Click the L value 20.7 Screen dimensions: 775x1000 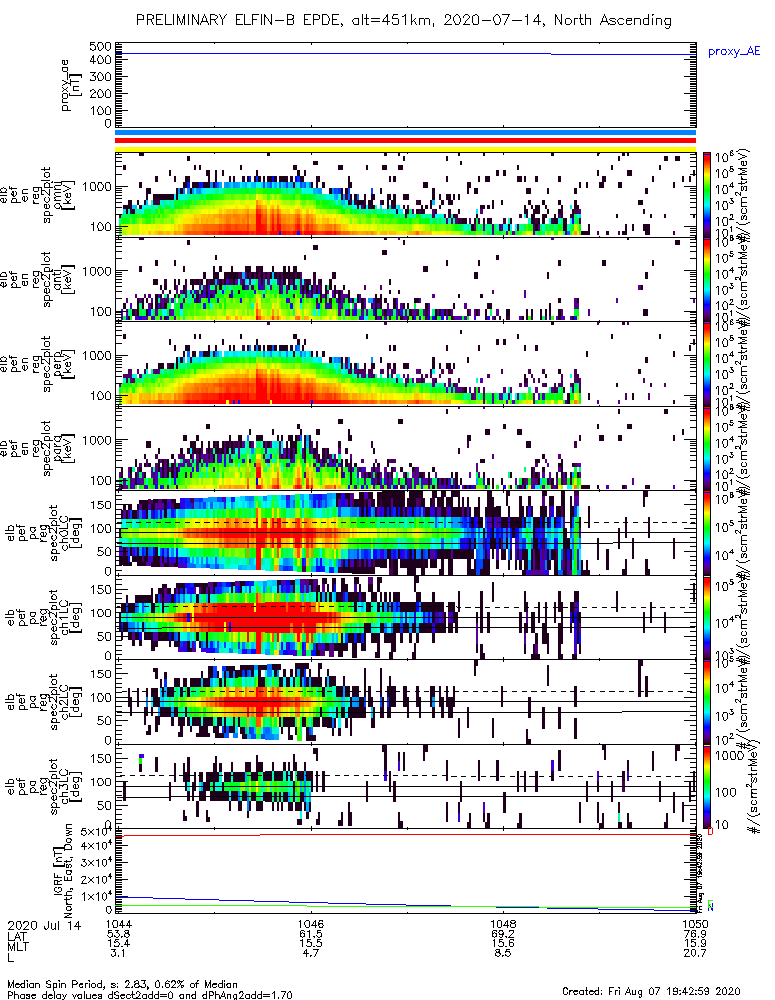pos(695,953)
